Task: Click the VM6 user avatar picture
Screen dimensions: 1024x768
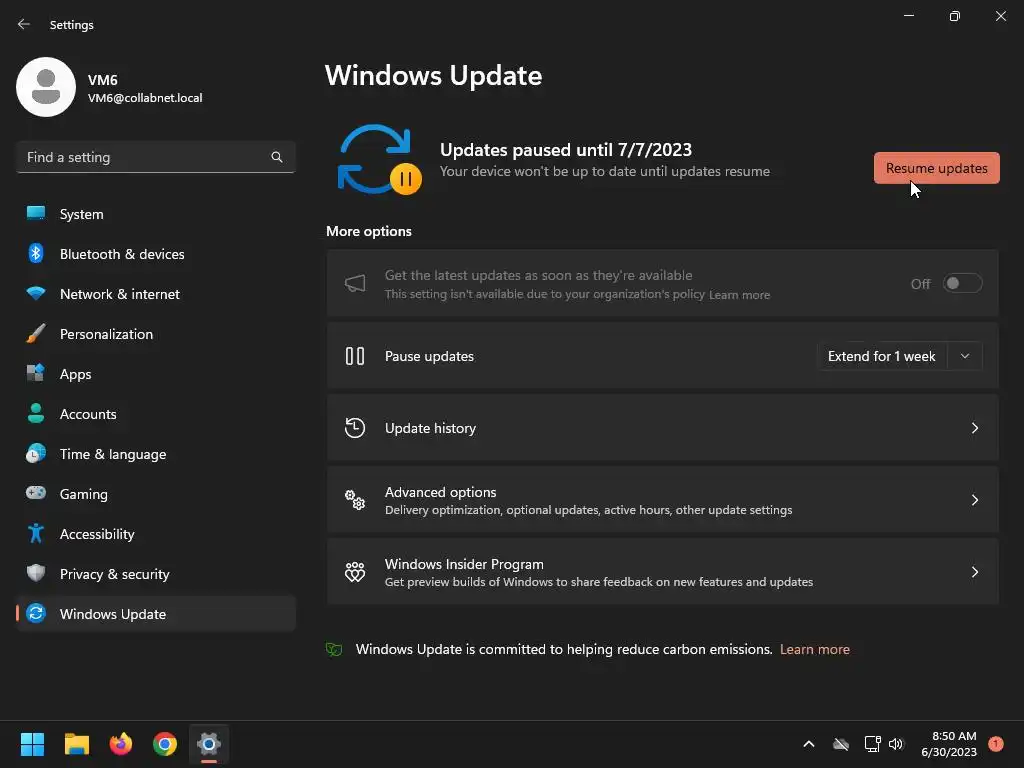Action: 46,87
